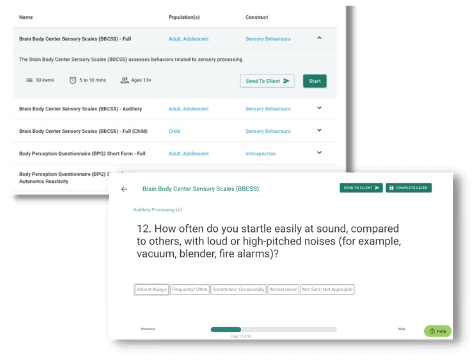Go to the Previous question
This screenshot has width=475, height=360.
(148, 329)
